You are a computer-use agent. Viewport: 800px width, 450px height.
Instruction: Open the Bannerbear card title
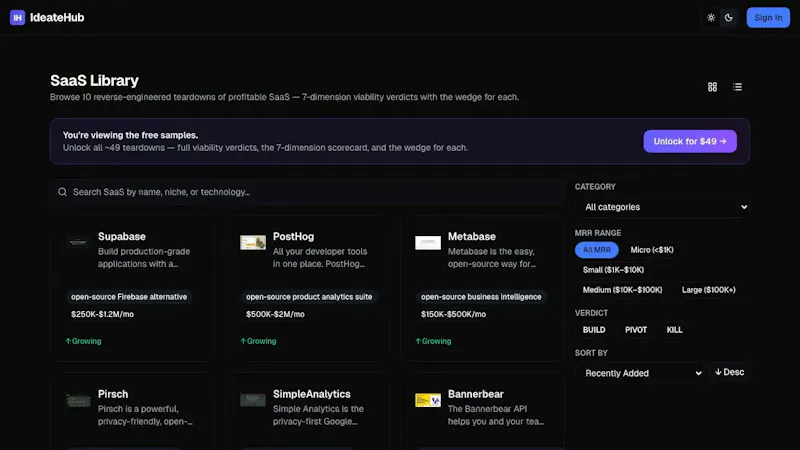476,394
